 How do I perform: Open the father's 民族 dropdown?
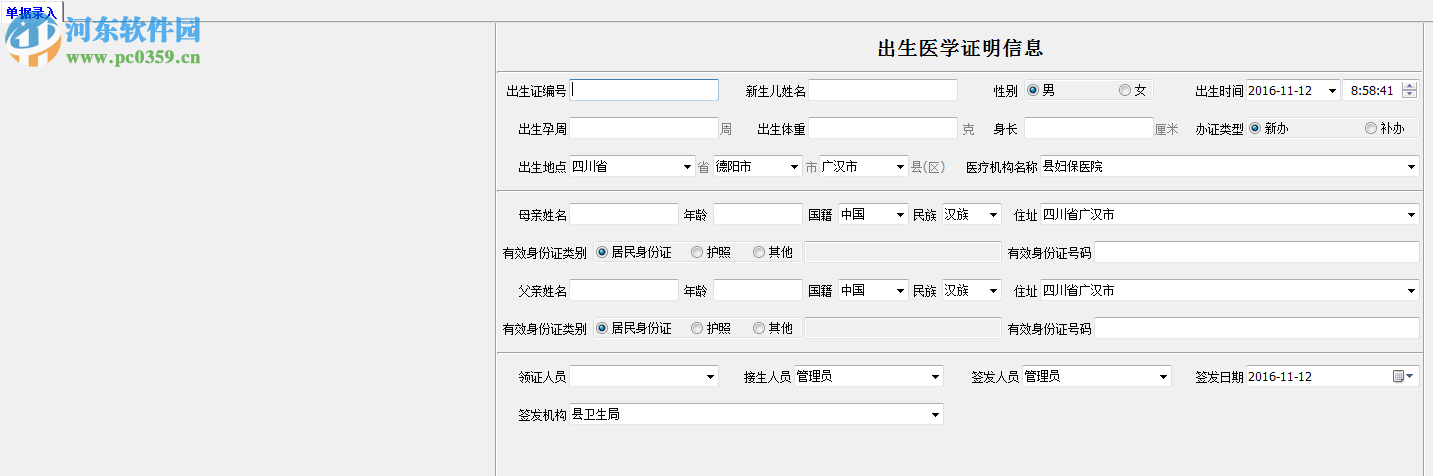(x=993, y=290)
